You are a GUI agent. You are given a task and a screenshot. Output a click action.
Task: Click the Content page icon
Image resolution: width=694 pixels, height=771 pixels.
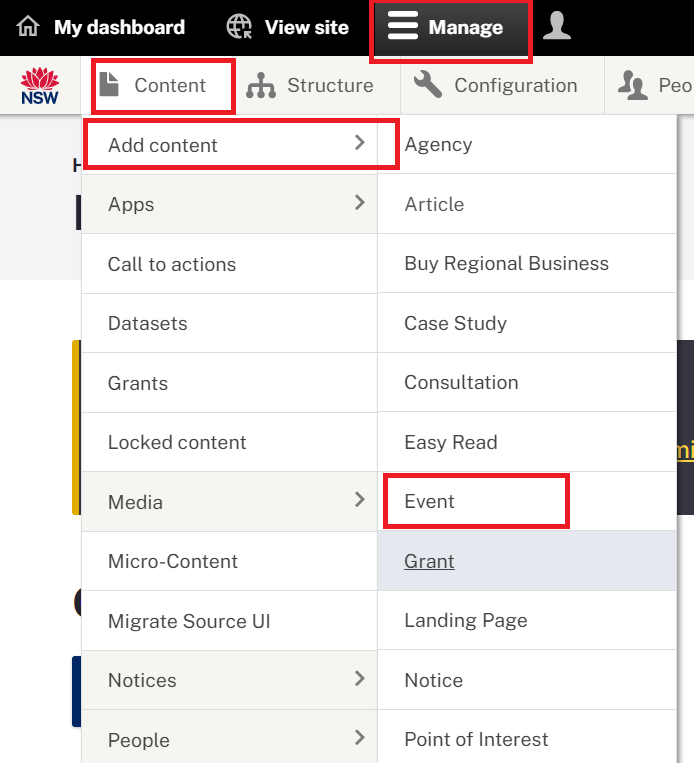[109, 84]
